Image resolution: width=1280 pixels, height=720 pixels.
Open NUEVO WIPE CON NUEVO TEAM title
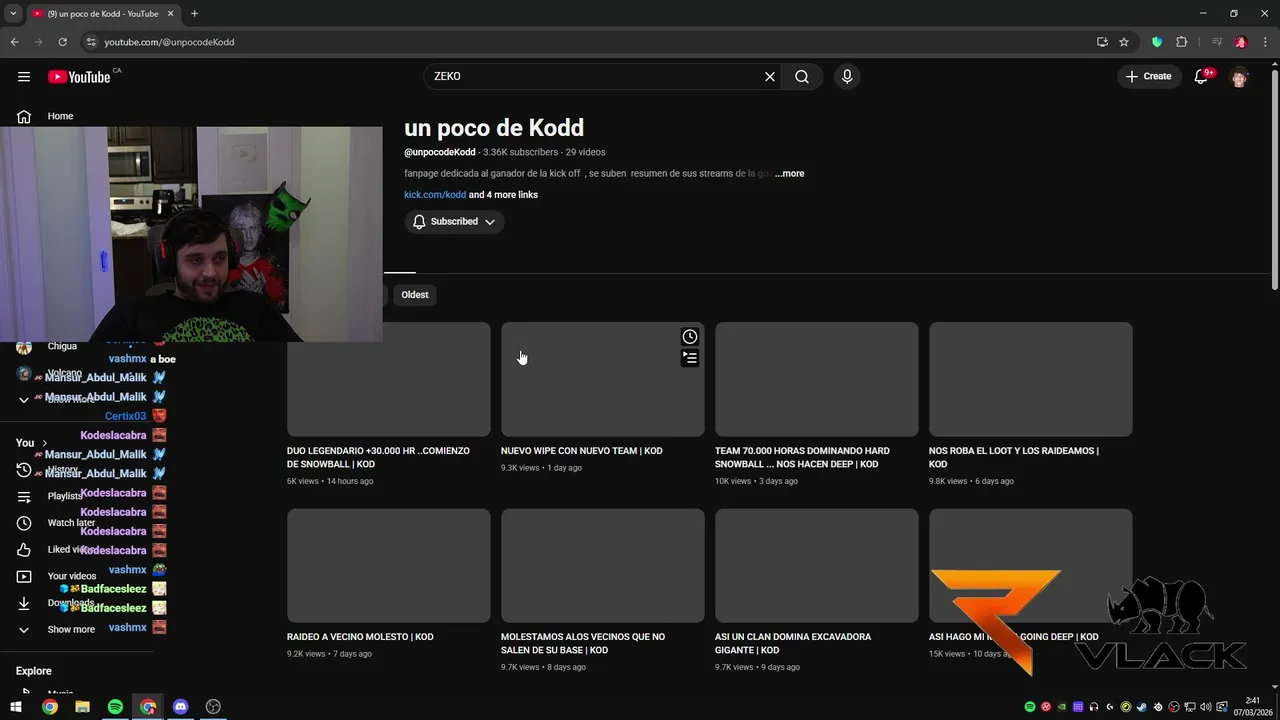(x=581, y=451)
